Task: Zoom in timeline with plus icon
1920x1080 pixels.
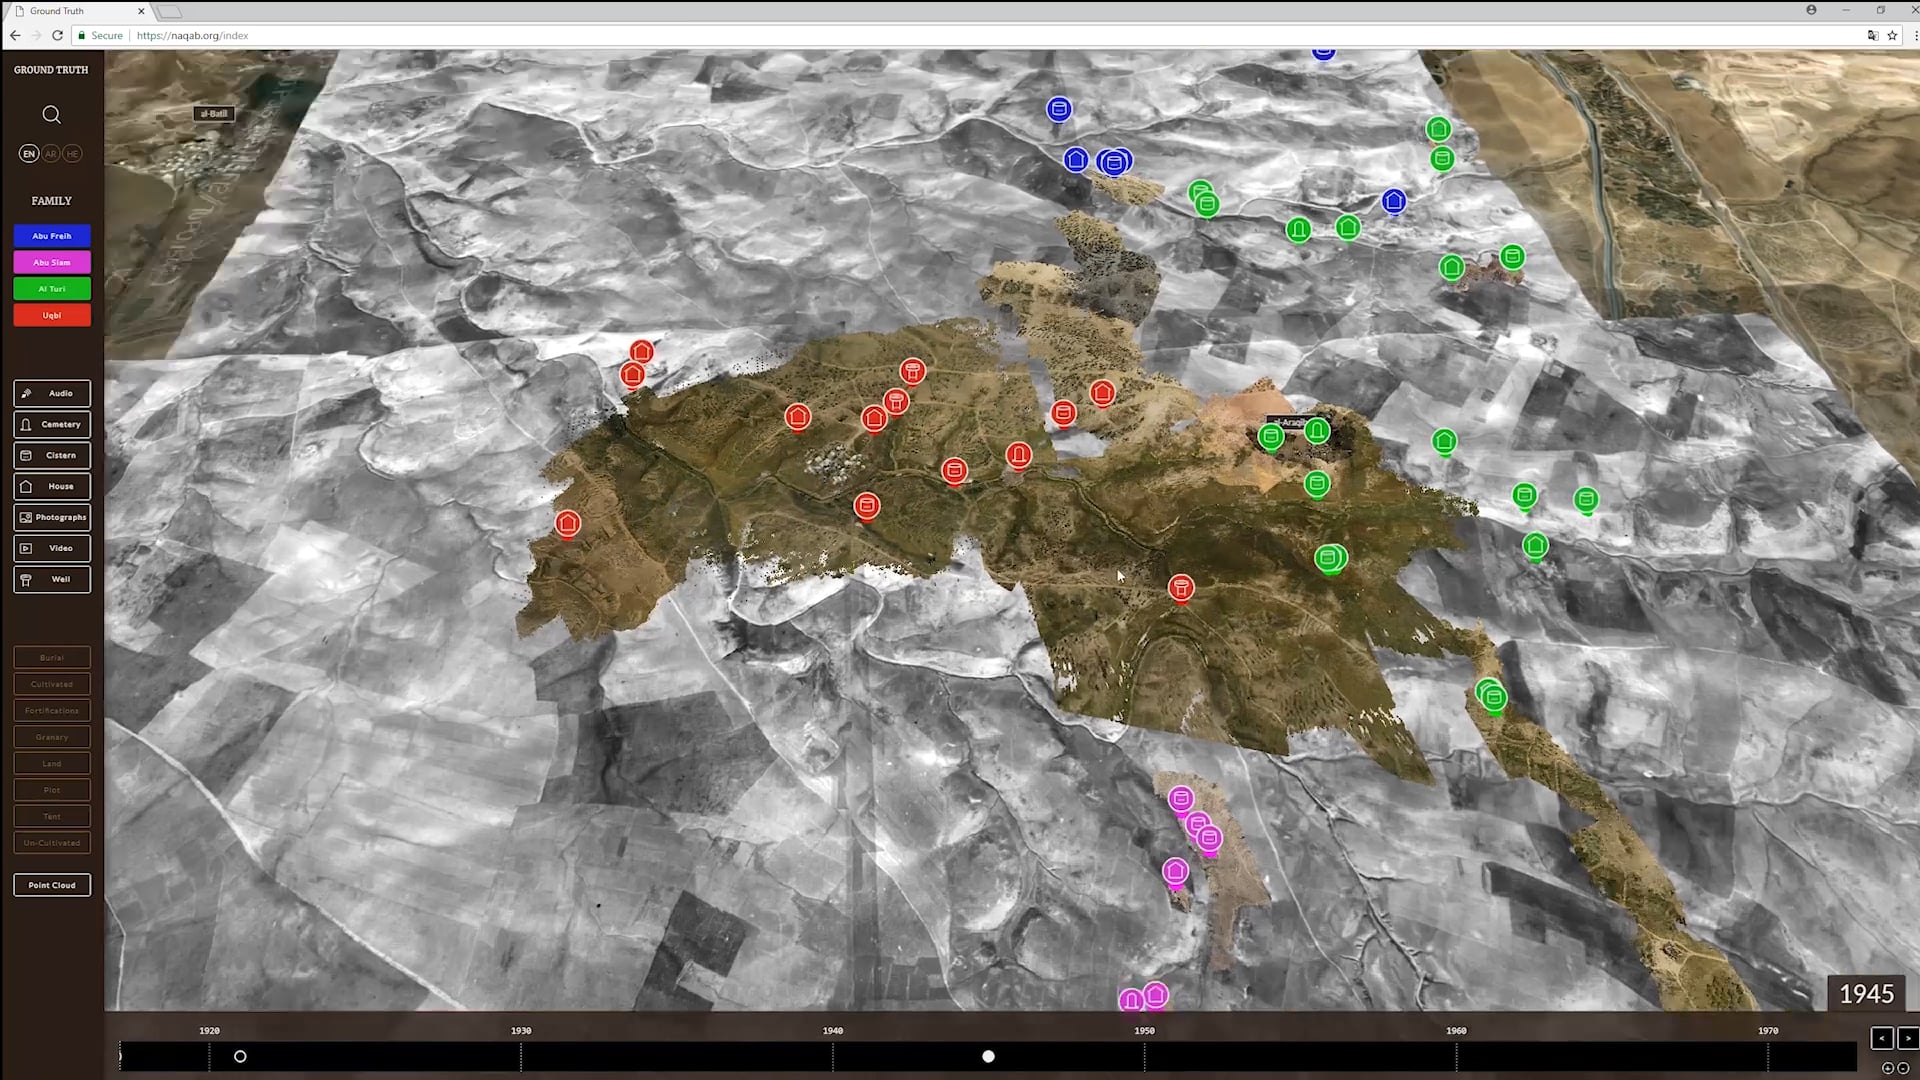Action: [x=1888, y=1068]
